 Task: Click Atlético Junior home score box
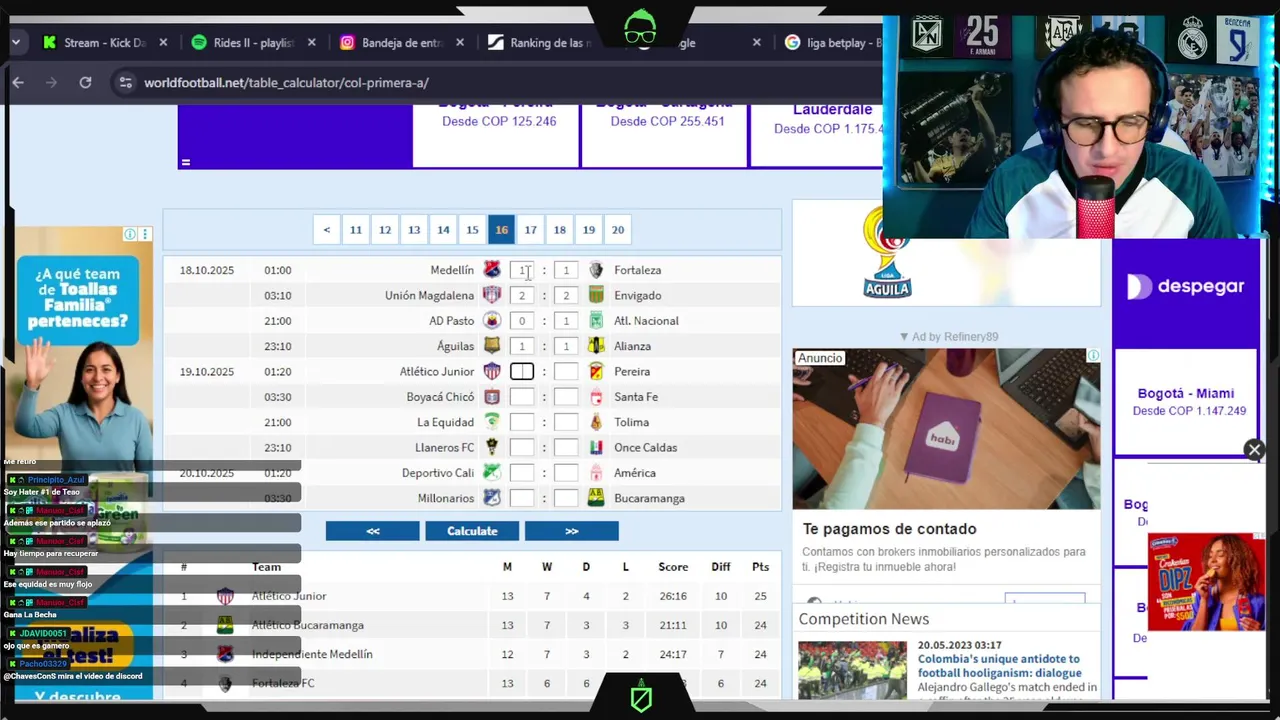(x=522, y=371)
